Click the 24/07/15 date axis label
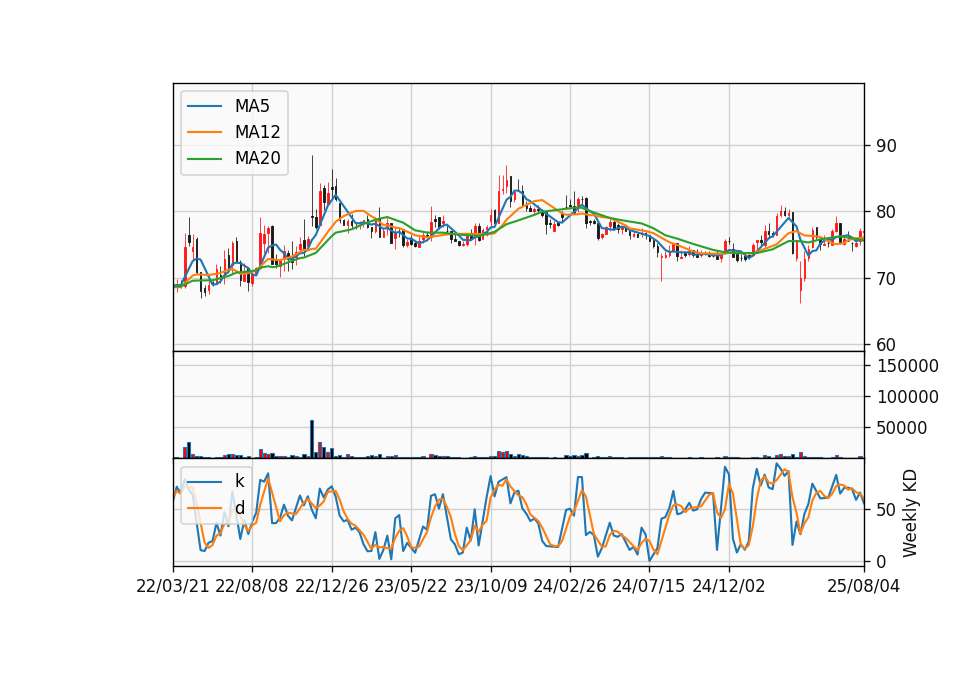960x690 pixels. click(x=648, y=586)
